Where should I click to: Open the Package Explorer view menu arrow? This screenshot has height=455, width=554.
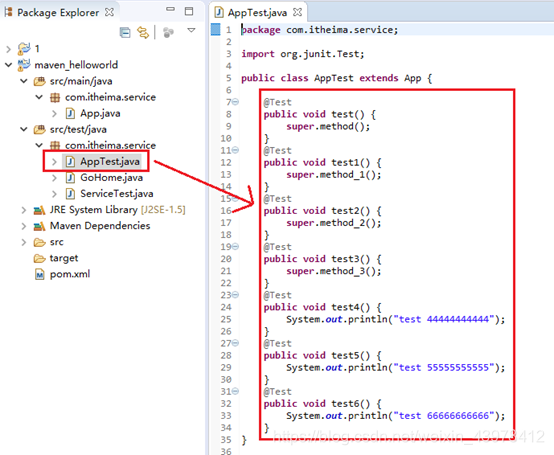click(x=191, y=30)
